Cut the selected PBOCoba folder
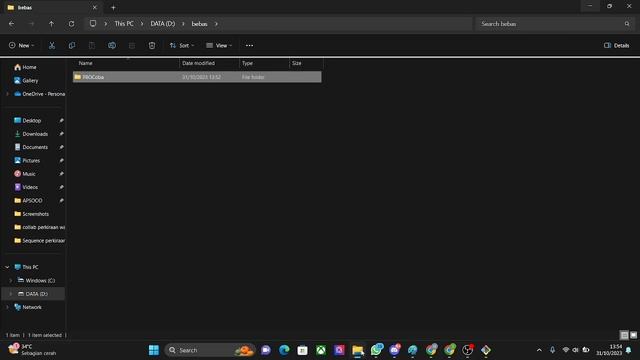The width and height of the screenshot is (640, 360). point(52,45)
